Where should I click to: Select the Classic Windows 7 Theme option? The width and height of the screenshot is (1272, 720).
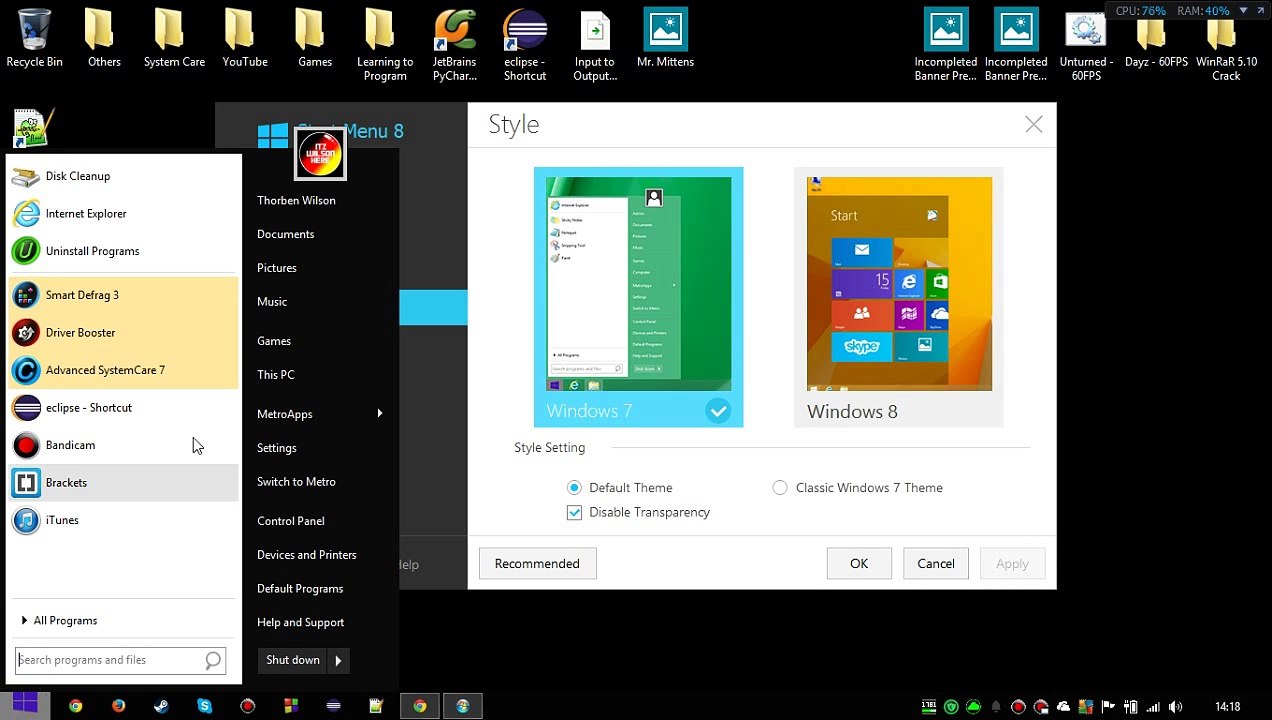tap(780, 488)
